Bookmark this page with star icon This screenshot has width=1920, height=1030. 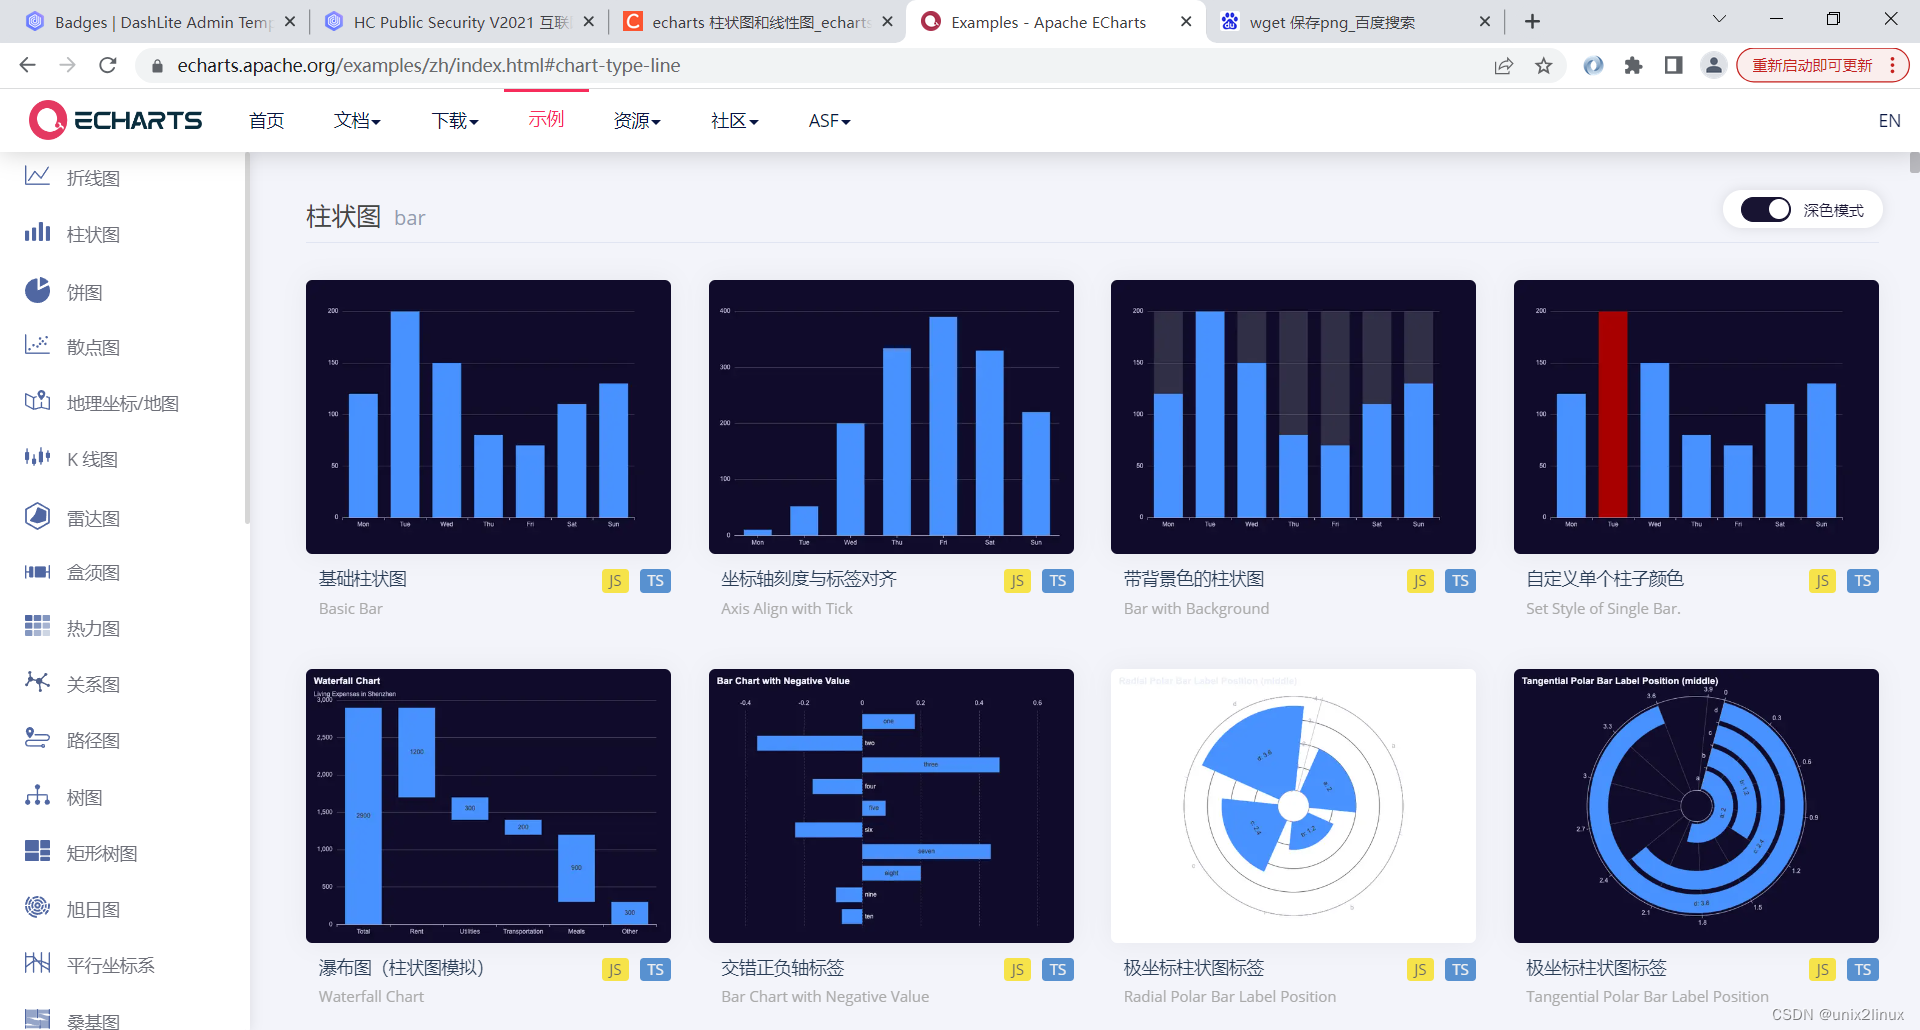(1544, 65)
